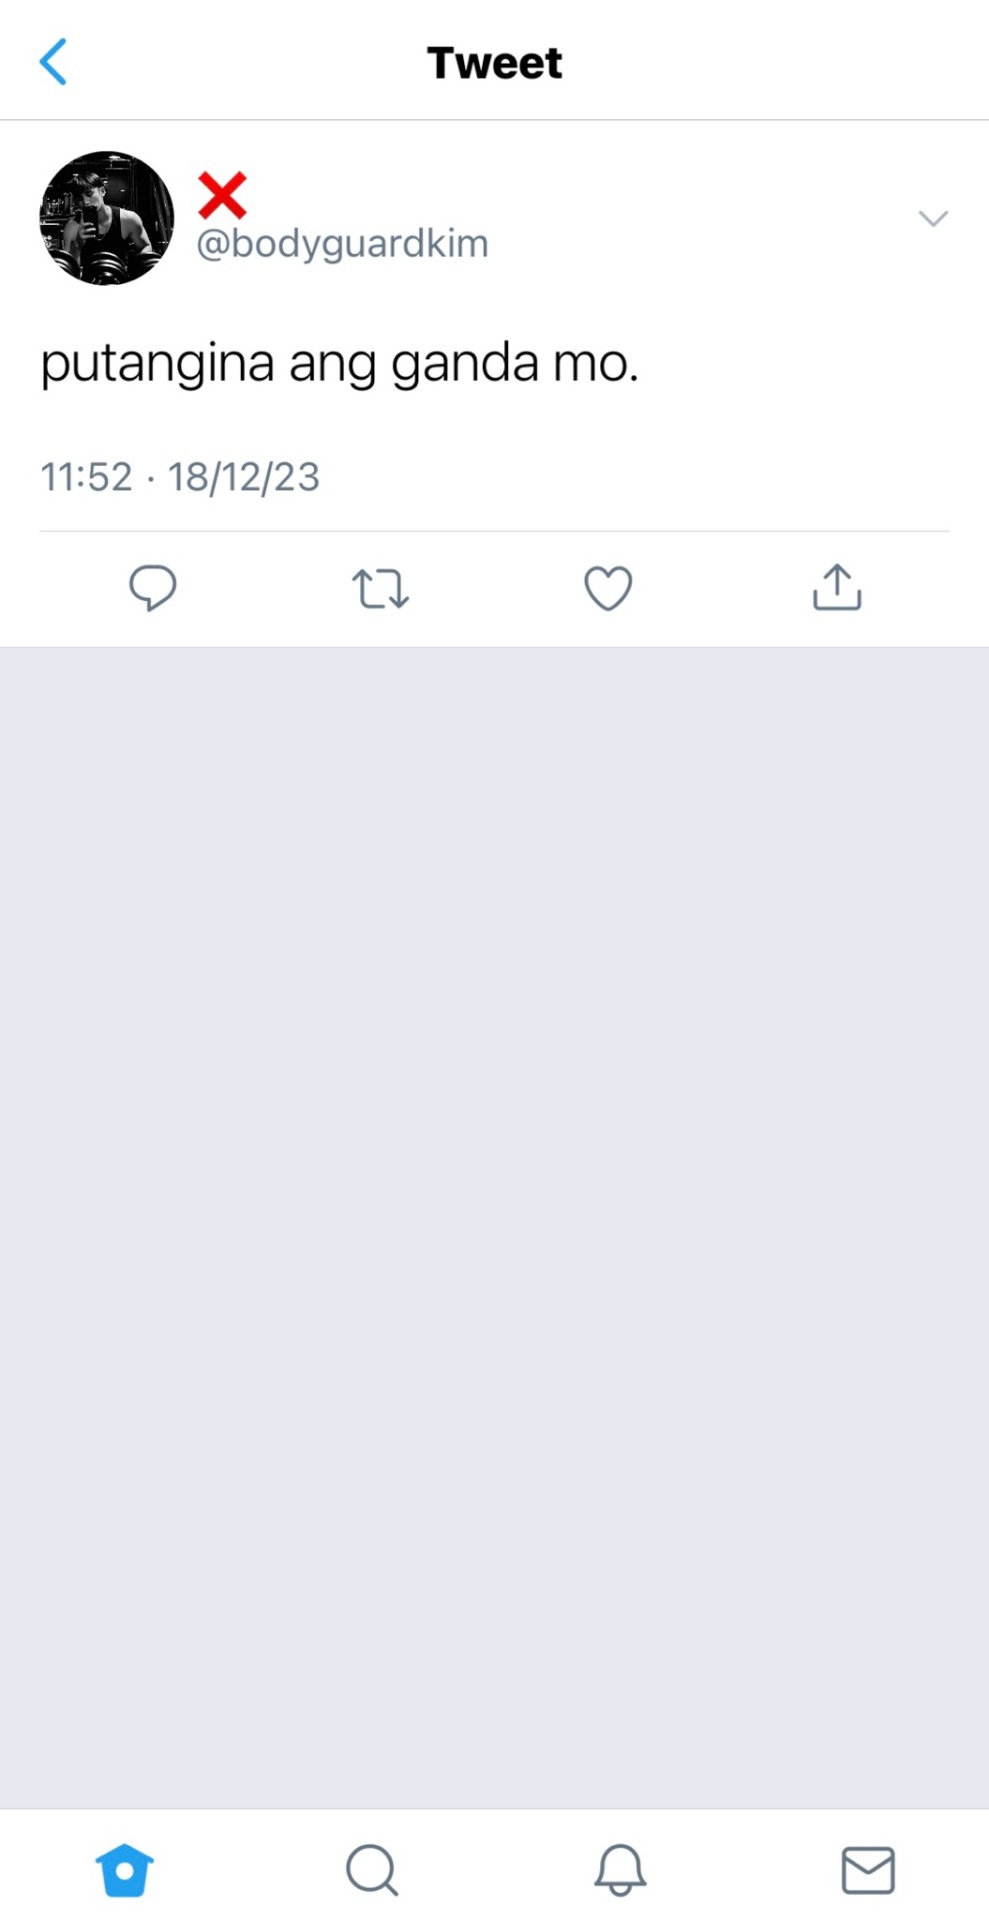
Task: Like the tweet with the heart
Action: tap(608, 588)
